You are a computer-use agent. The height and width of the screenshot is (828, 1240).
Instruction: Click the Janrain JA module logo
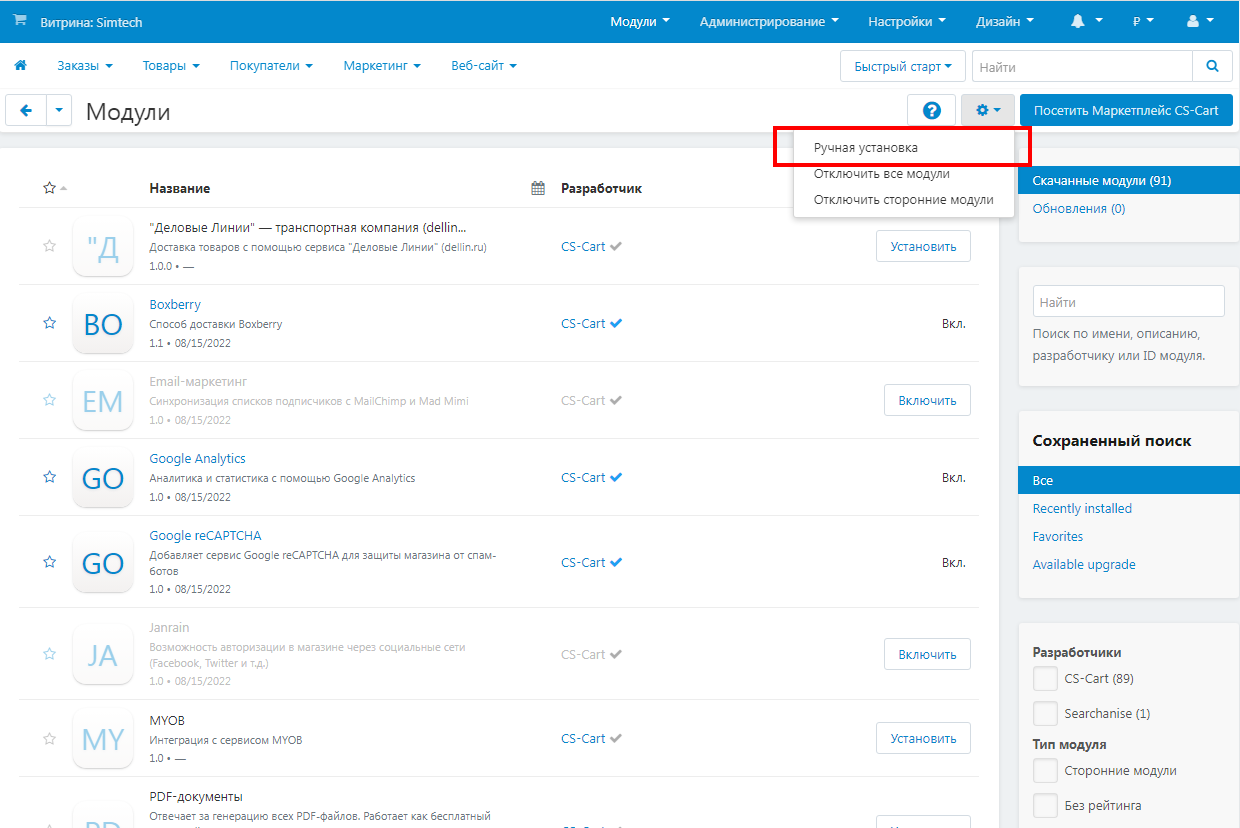103,654
